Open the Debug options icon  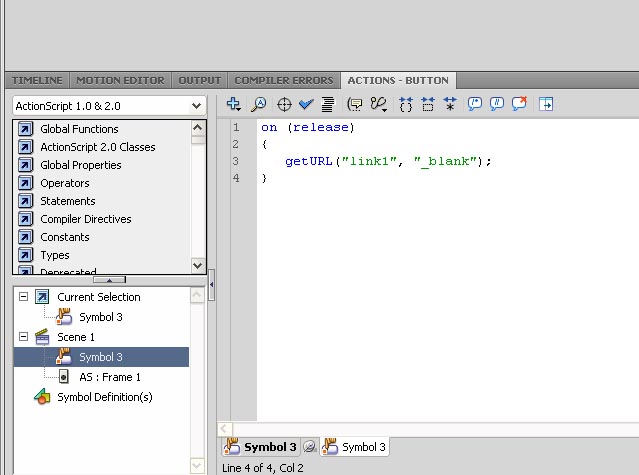click(378, 103)
